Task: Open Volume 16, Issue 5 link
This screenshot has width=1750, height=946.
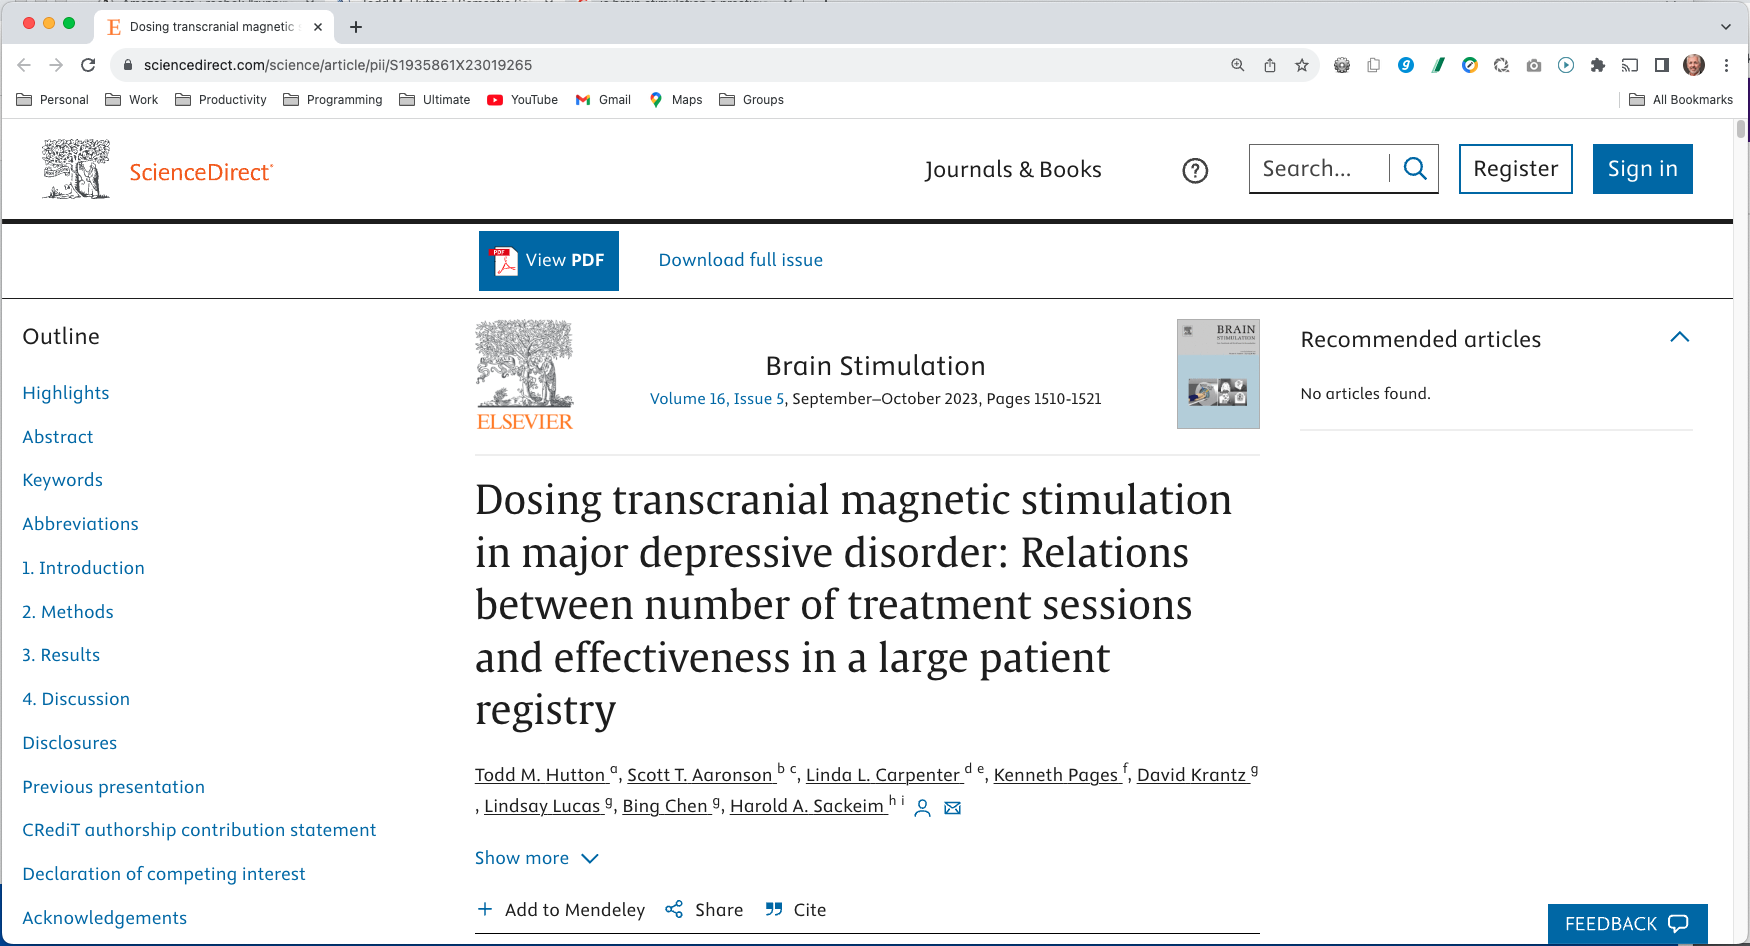Action: 716,398
